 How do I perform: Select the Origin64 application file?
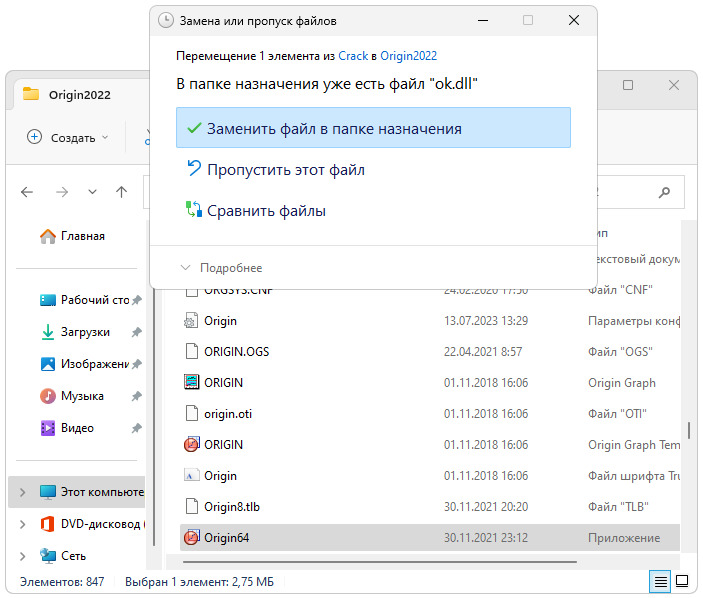430,537
